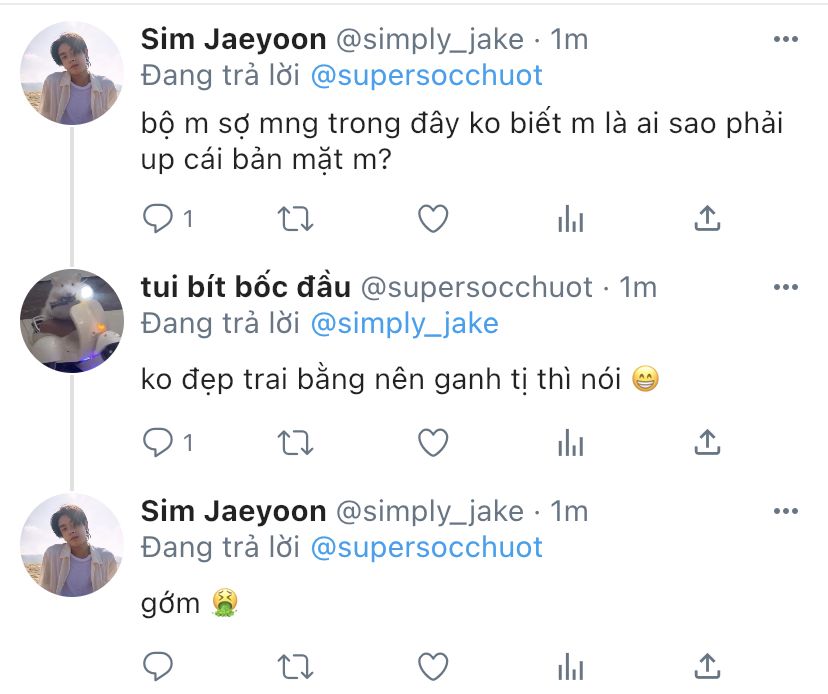Like the first tweet about 'up cái bản mặt'
The width and height of the screenshot is (828, 694).
click(x=432, y=218)
